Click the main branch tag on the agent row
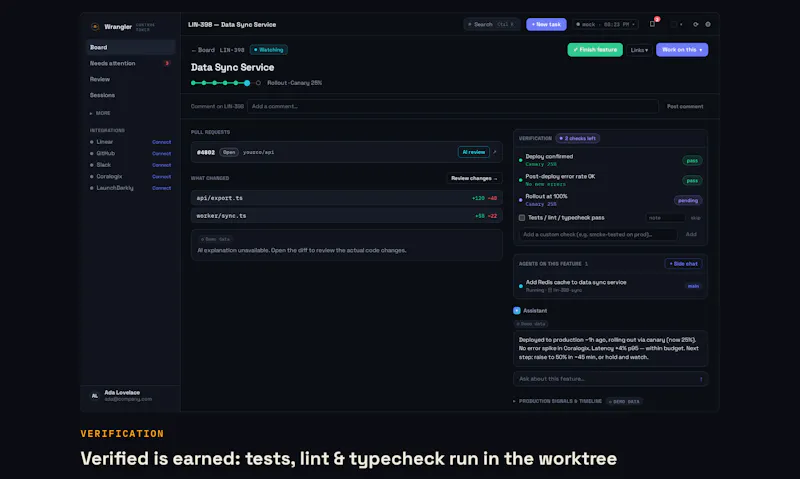Screen dimensions: 800x479 coord(693,286)
